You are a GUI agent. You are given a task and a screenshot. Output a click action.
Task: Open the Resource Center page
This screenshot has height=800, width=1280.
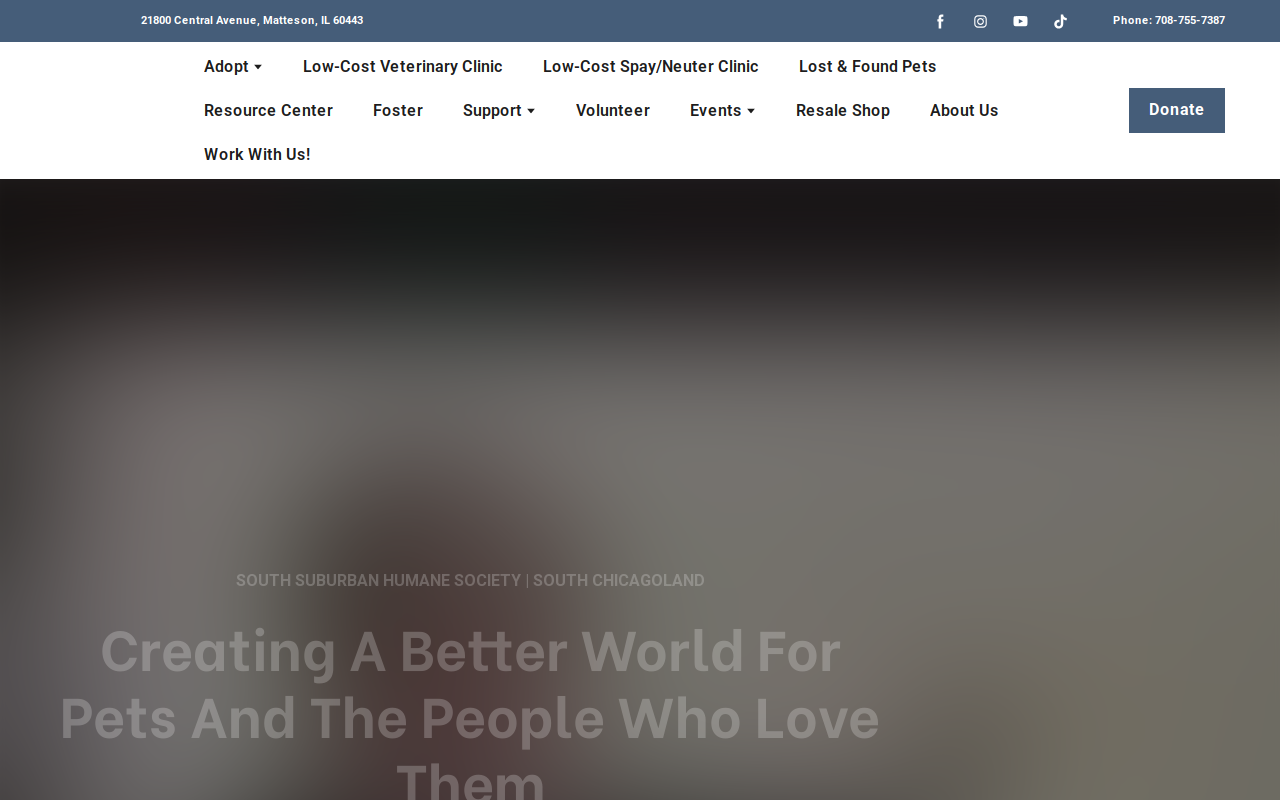pyautogui.click(x=268, y=110)
